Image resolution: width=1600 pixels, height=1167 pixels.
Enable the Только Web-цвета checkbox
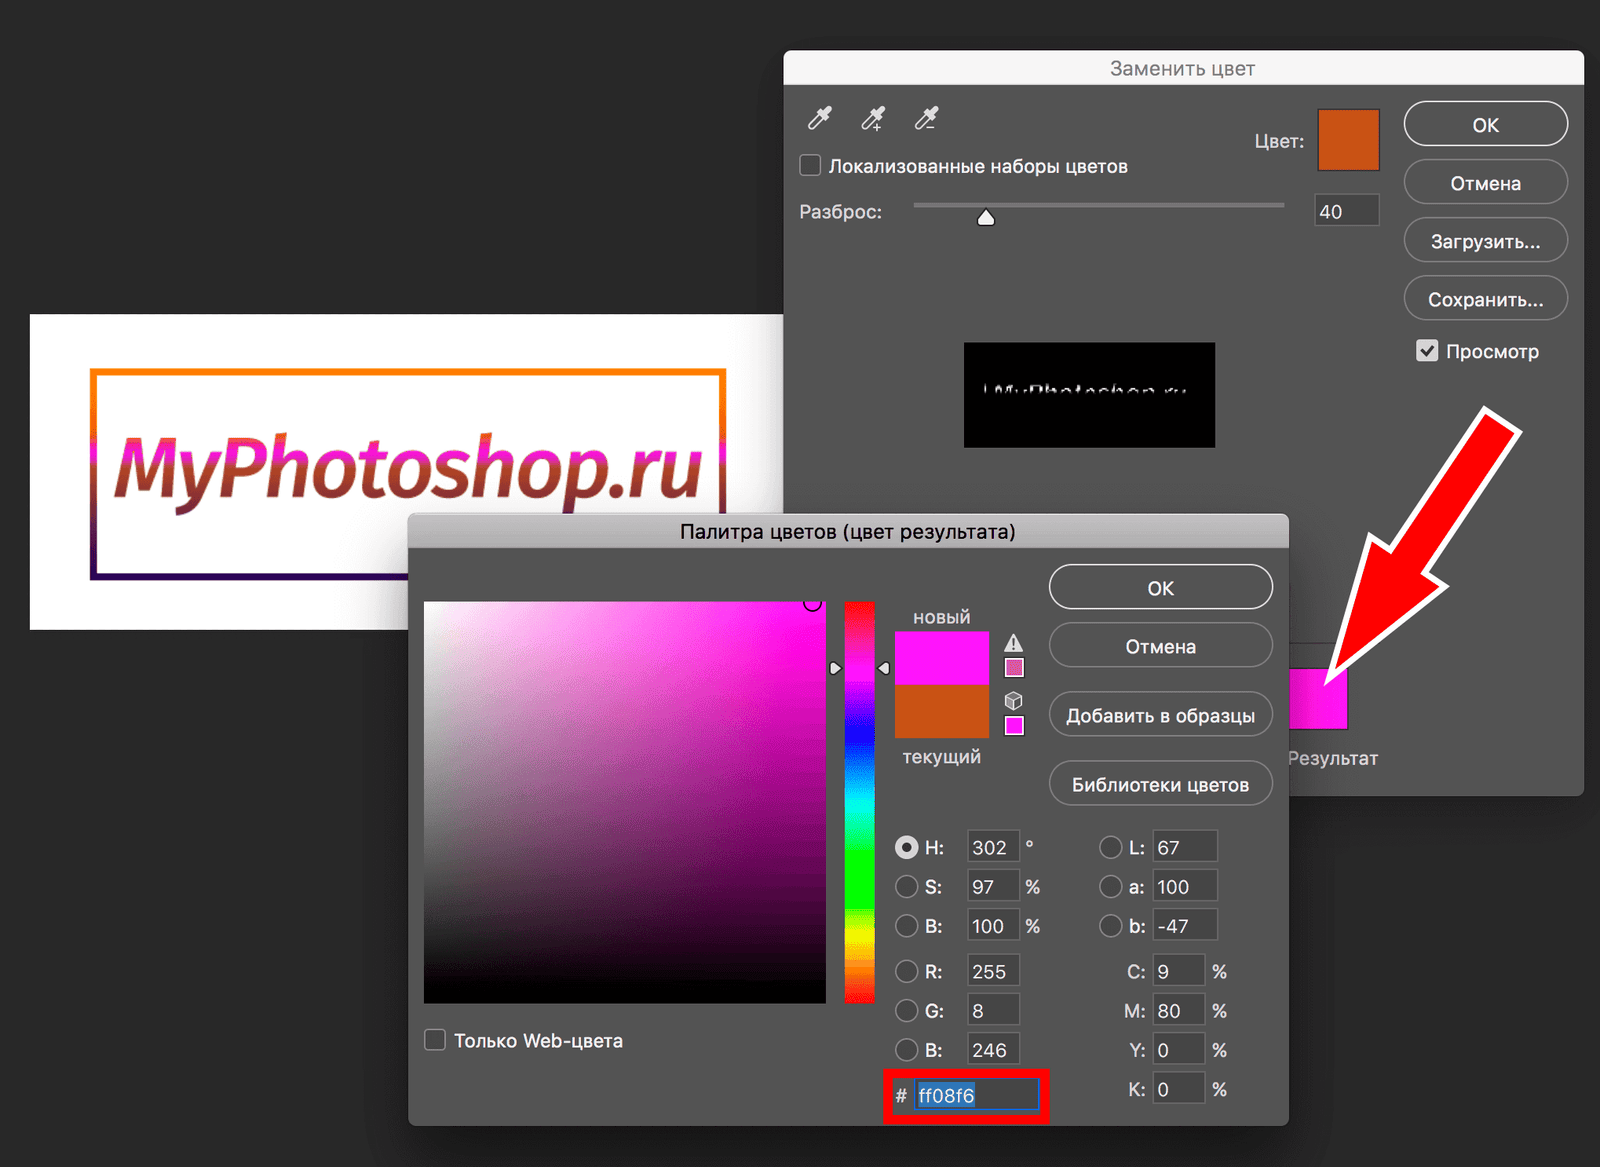435,1040
